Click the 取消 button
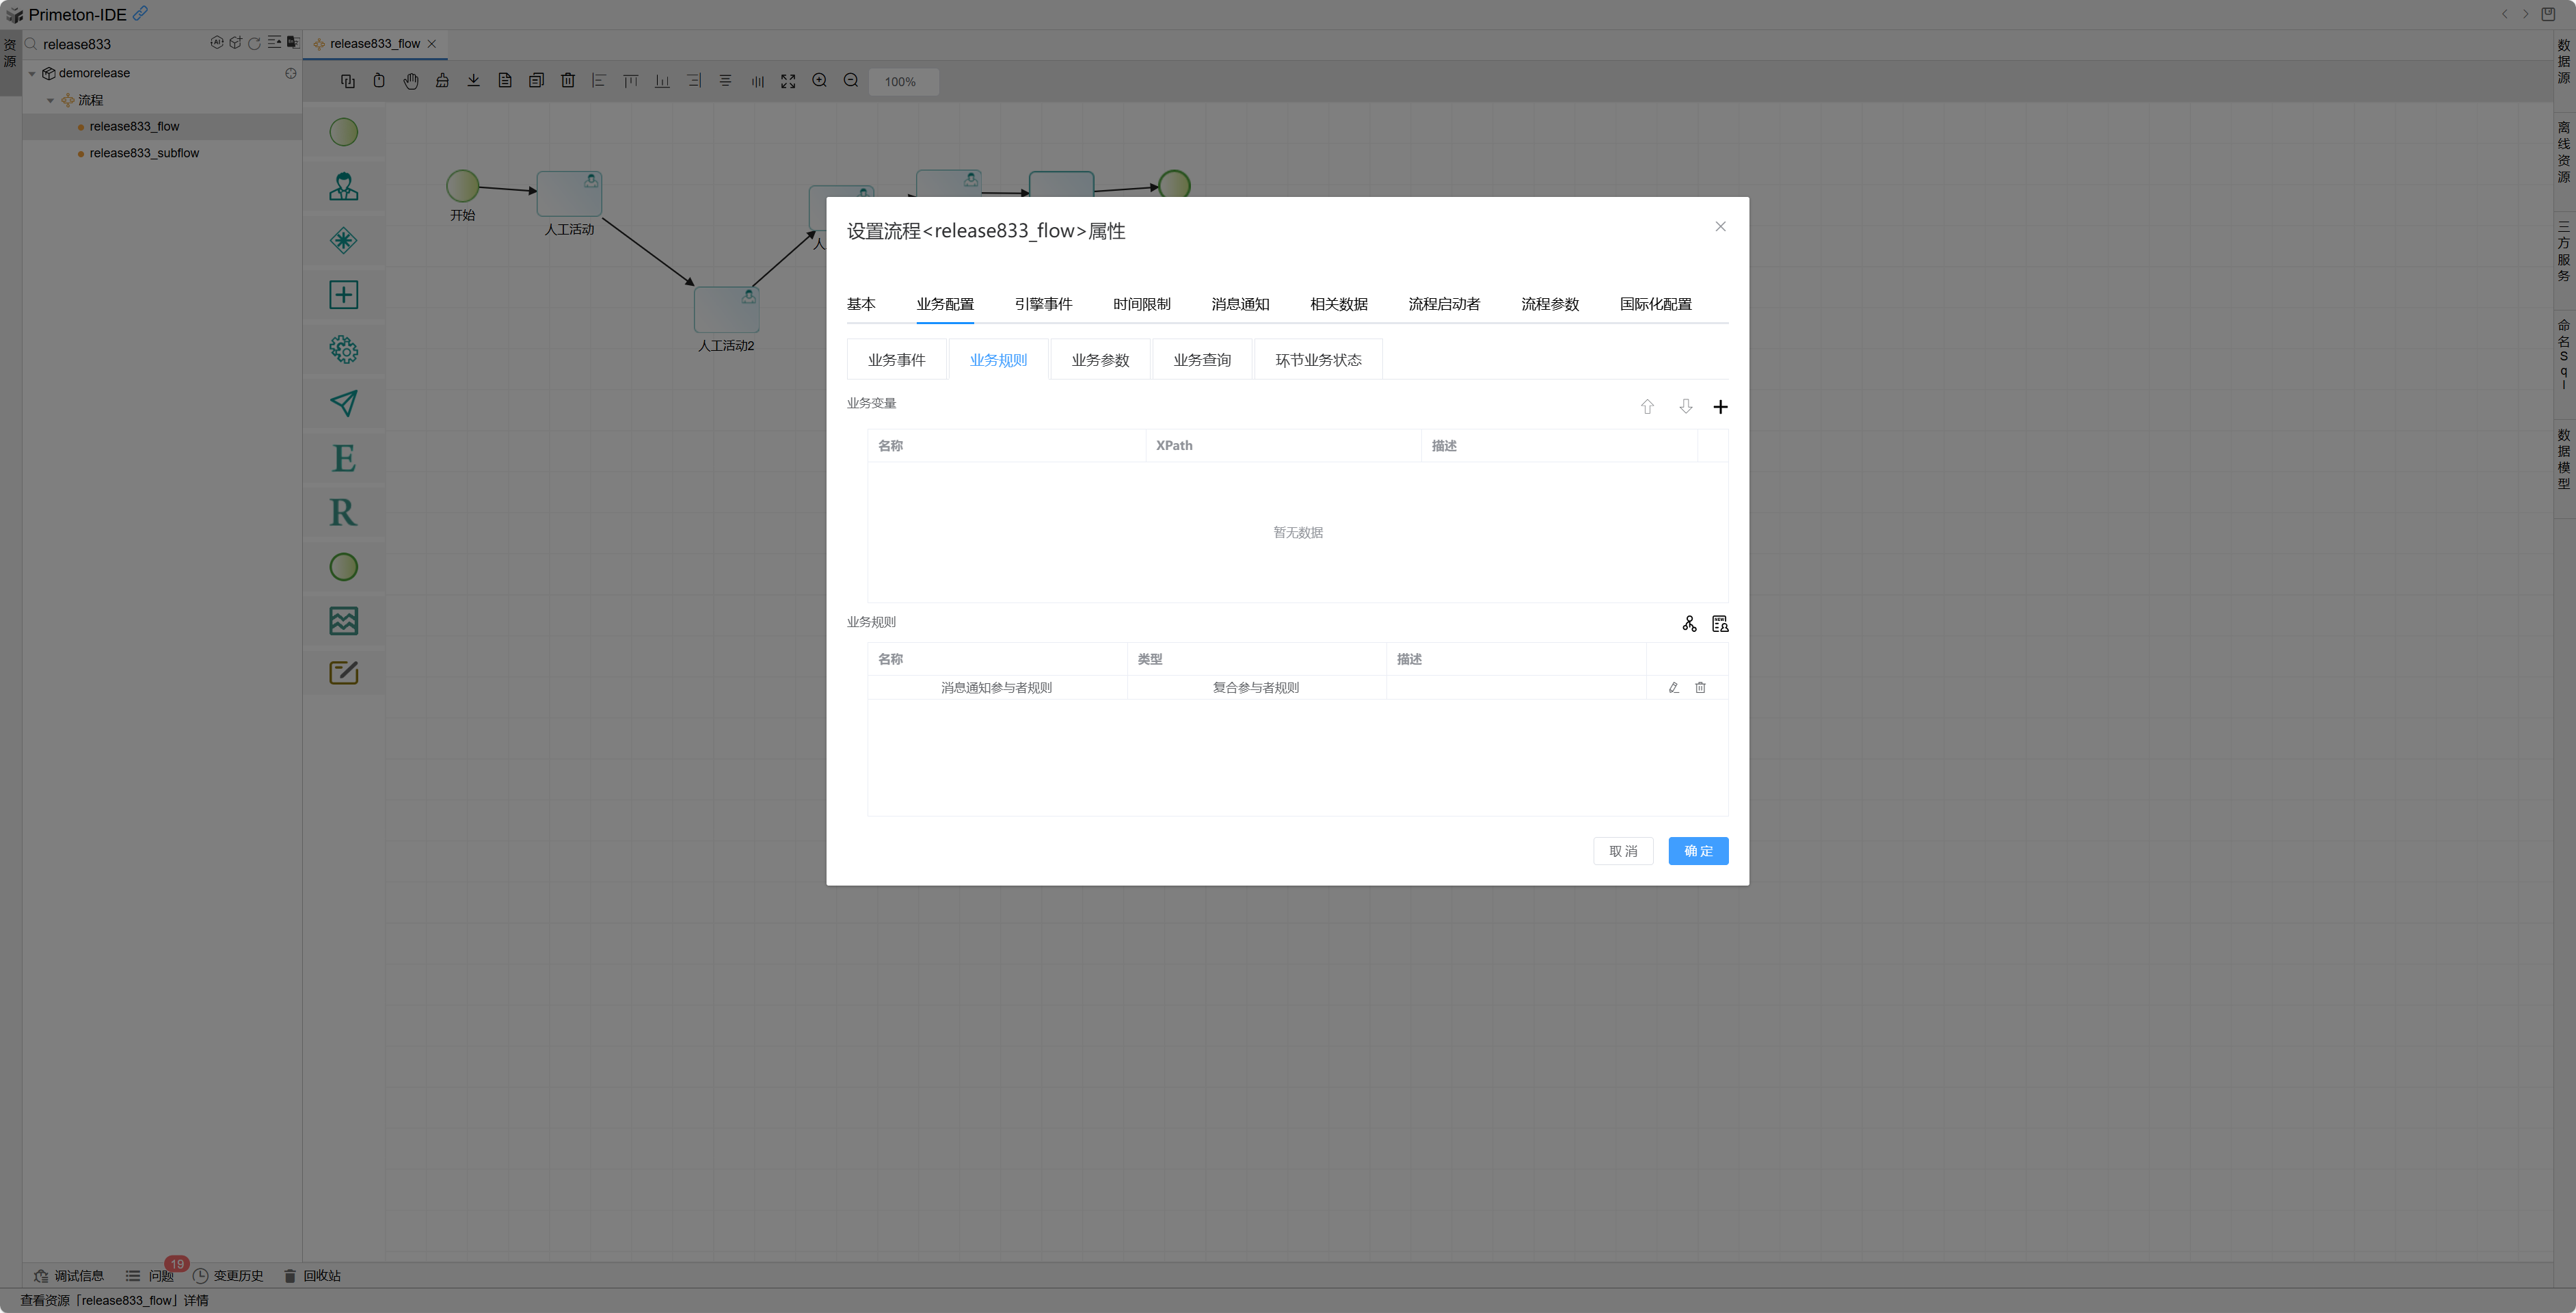The width and height of the screenshot is (2576, 1313). (1622, 851)
